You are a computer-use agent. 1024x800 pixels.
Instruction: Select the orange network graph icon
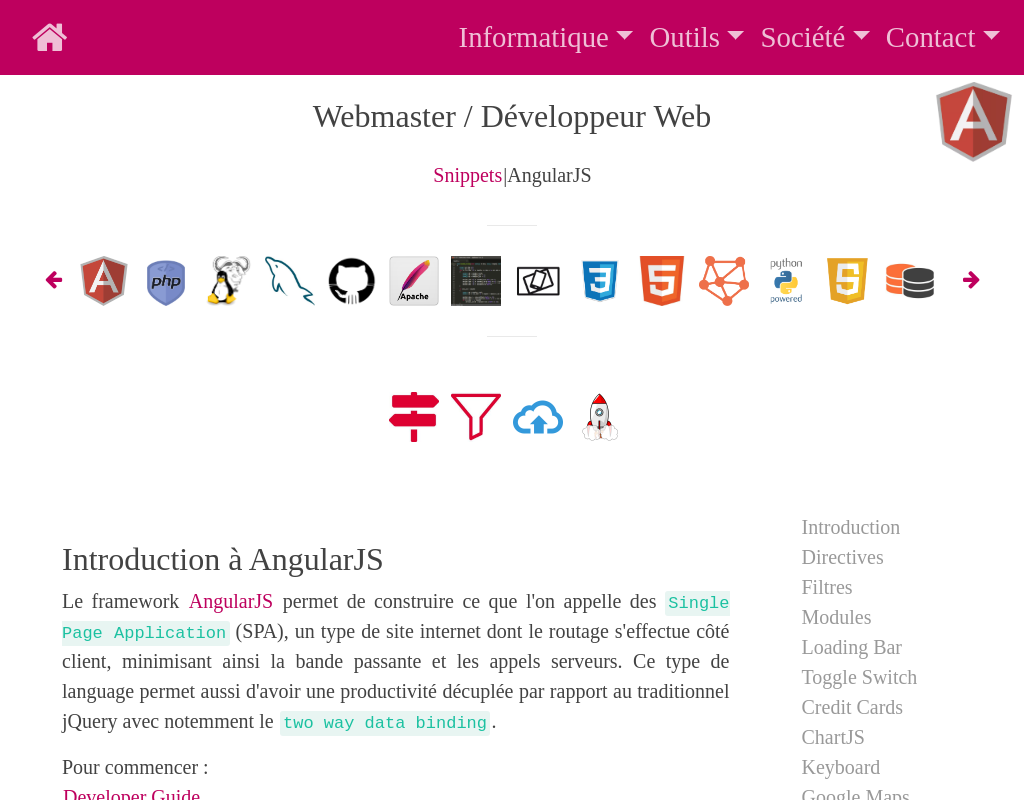point(724,281)
